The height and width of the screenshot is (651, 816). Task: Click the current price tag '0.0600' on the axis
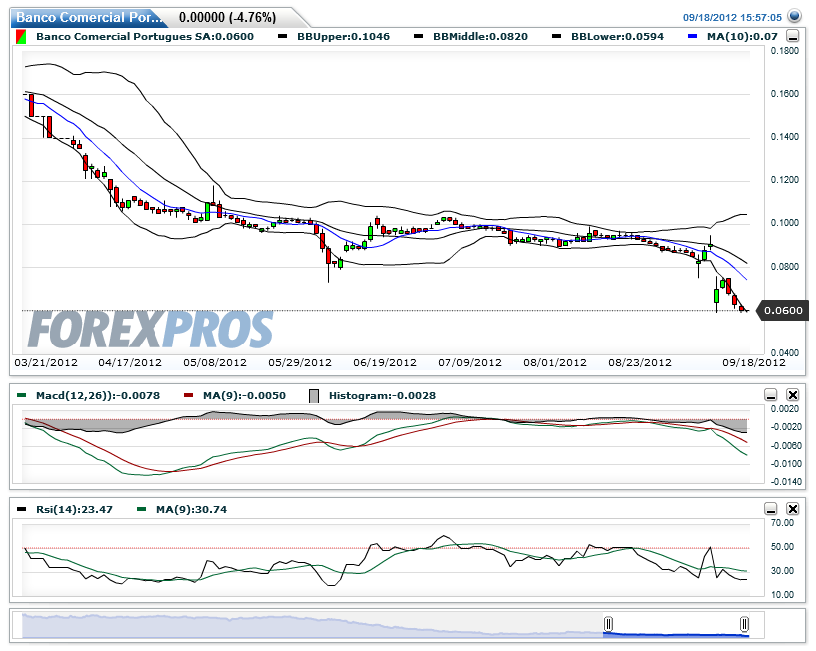click(783, 311)
